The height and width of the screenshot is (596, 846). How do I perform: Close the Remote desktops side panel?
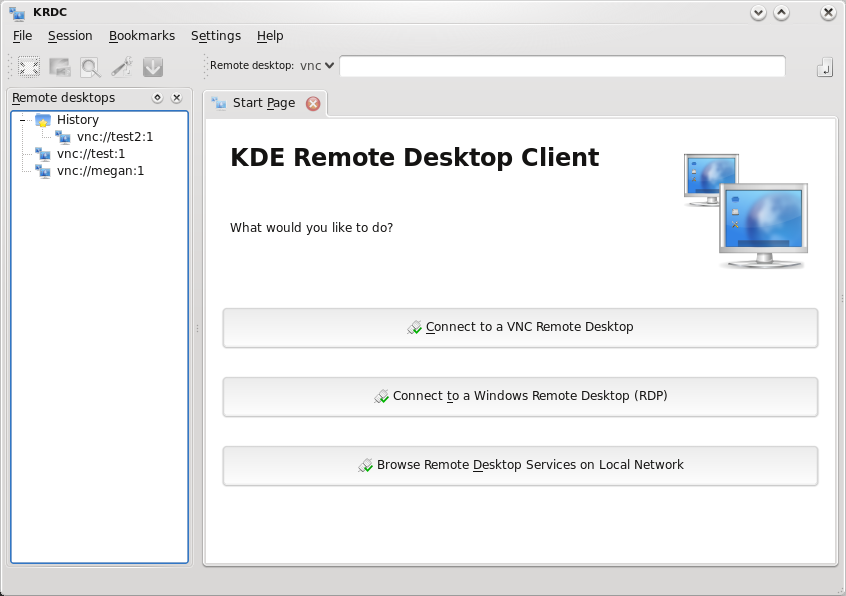point(176,98)
